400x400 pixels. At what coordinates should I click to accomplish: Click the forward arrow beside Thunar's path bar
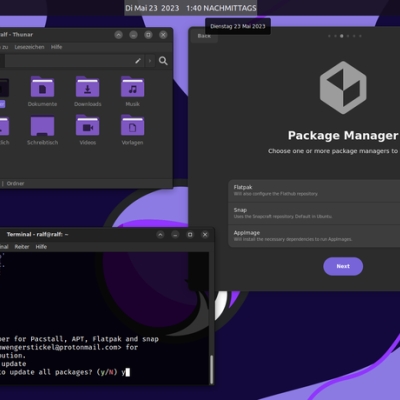pos(150,61)
